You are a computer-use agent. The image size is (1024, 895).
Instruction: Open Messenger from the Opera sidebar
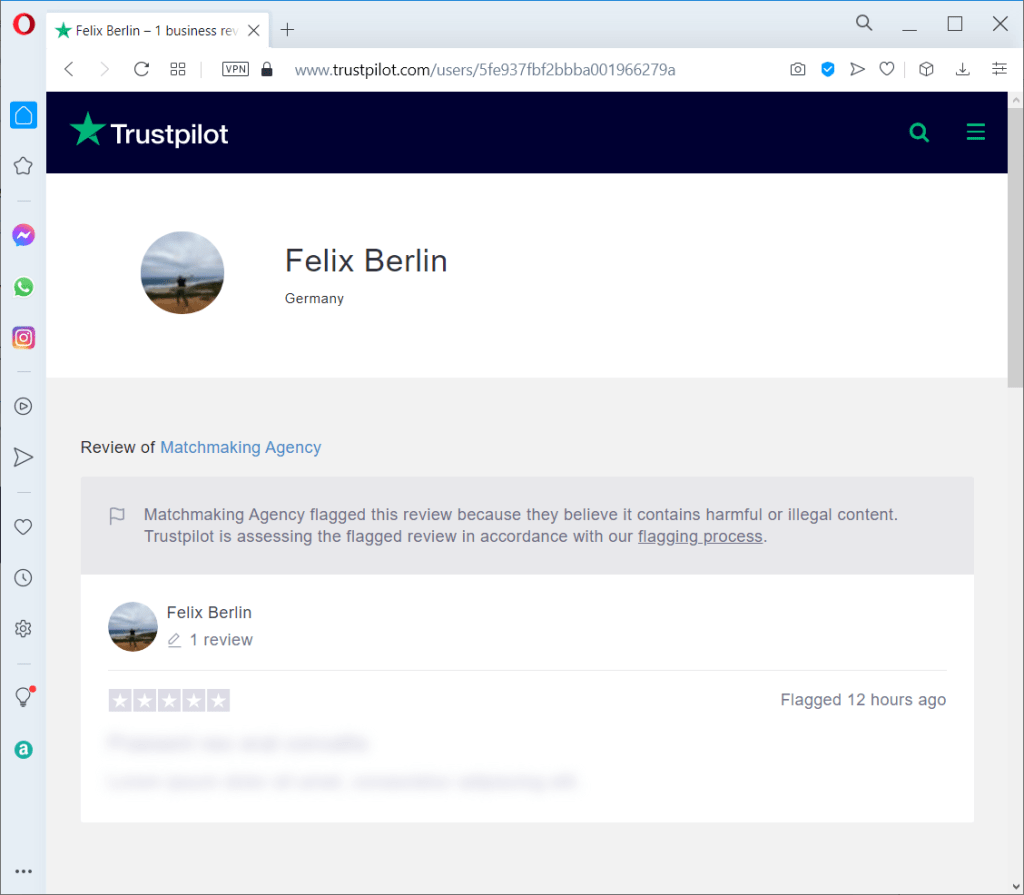tap(23, 235)
